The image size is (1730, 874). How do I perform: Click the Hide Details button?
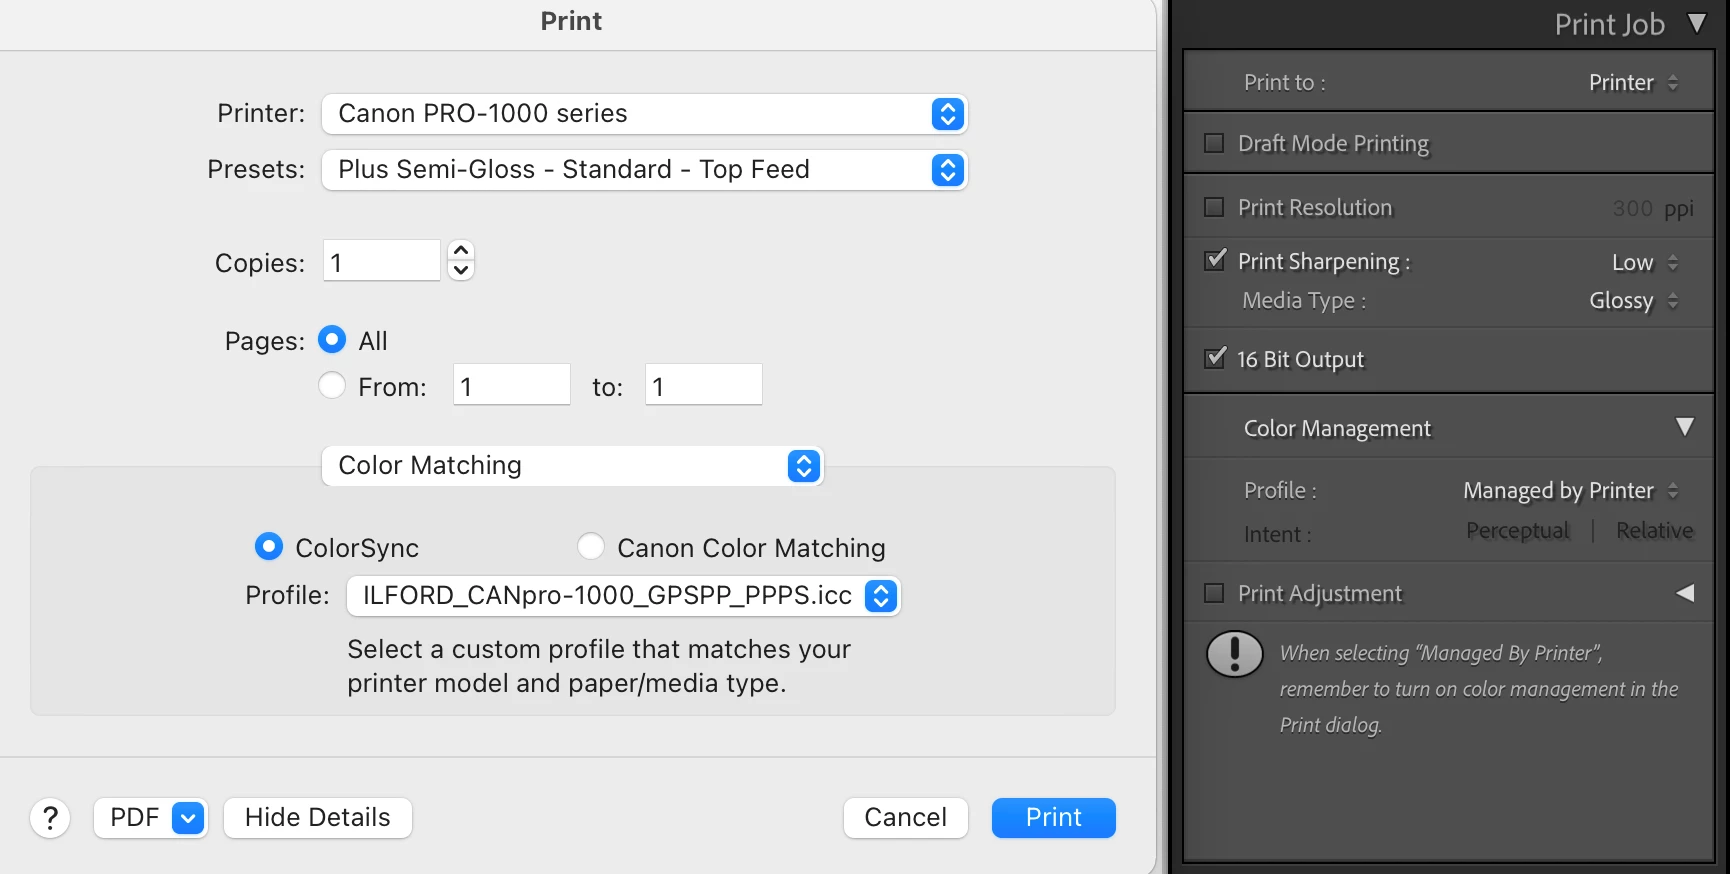(x=317, y=818)
